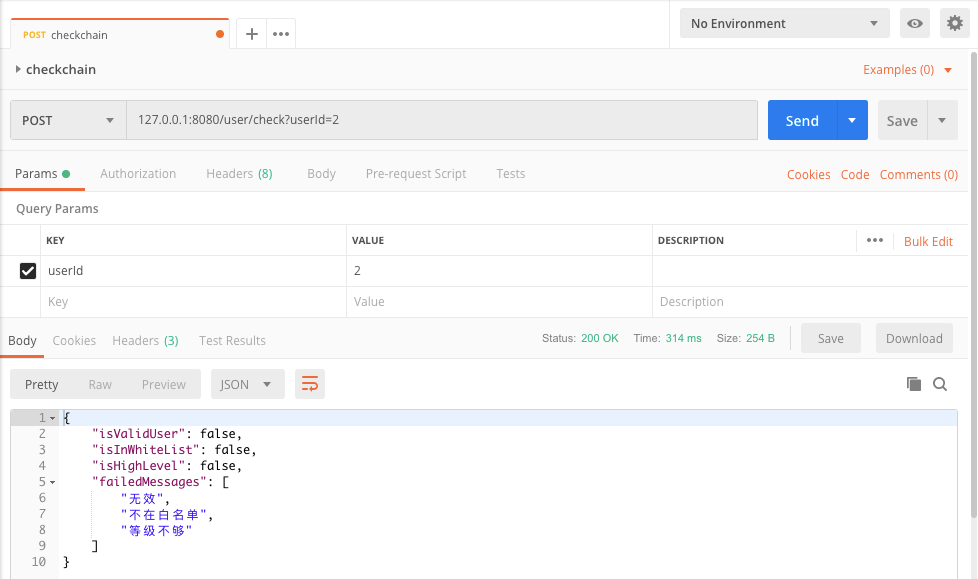Save the response with Save button
Image resolution: width=978 pixels, height=579 pixels.
coord(831,338)
